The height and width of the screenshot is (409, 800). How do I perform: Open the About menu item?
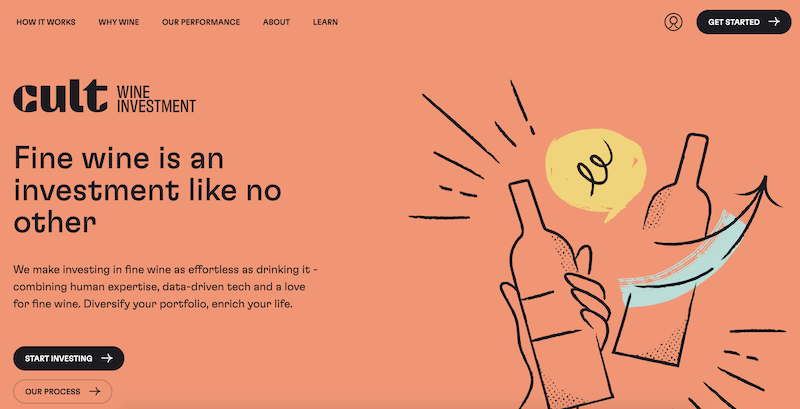[277, 22]
